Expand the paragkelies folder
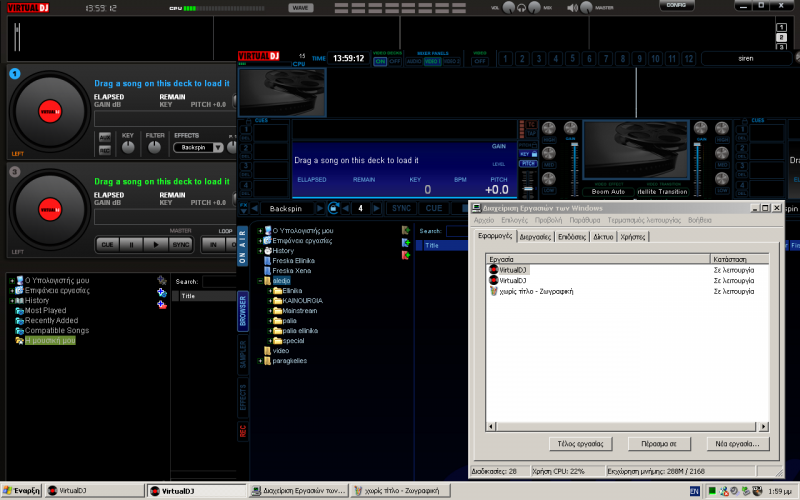Screen dimensions: 800x500 260,361
